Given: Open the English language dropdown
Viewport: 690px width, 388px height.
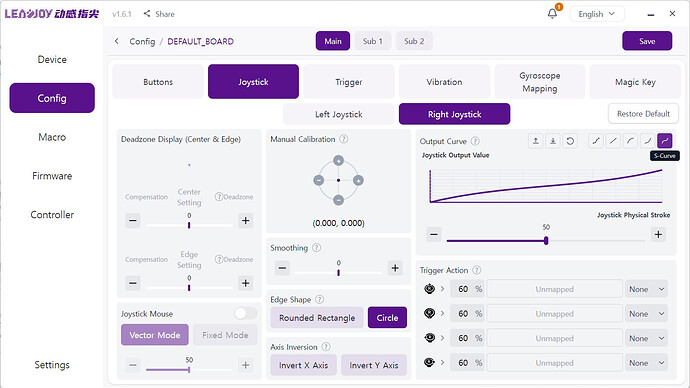Looking at the screenshot, I should pos(597,14).
